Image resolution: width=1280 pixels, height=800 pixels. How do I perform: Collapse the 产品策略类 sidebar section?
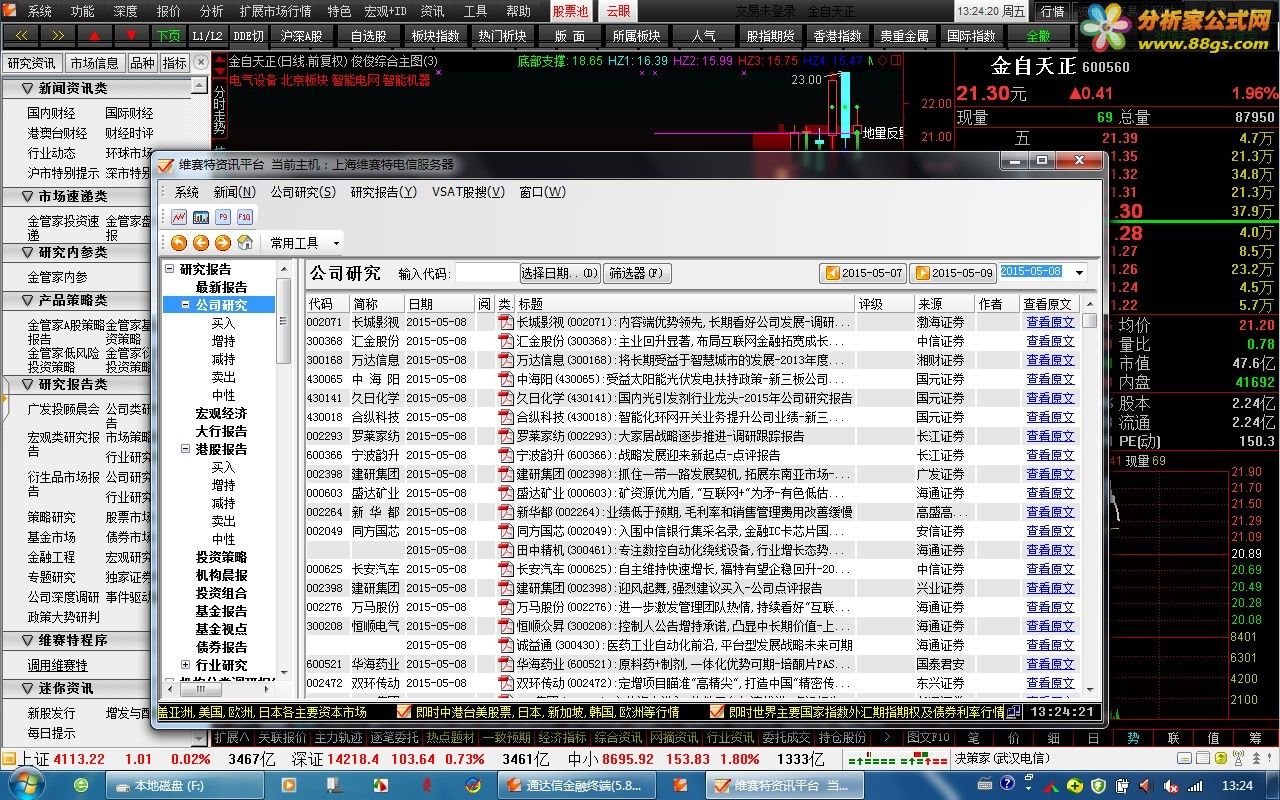click(28, 300)
